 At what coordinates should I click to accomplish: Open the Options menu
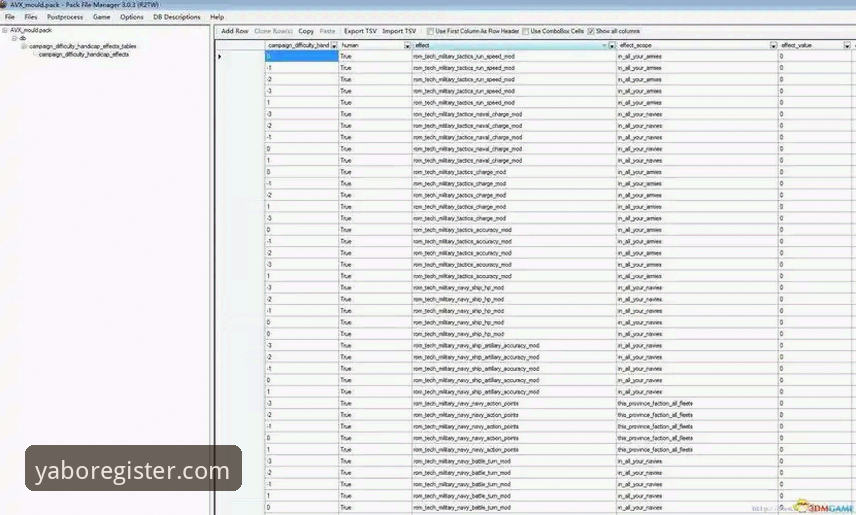pos(132,17)
